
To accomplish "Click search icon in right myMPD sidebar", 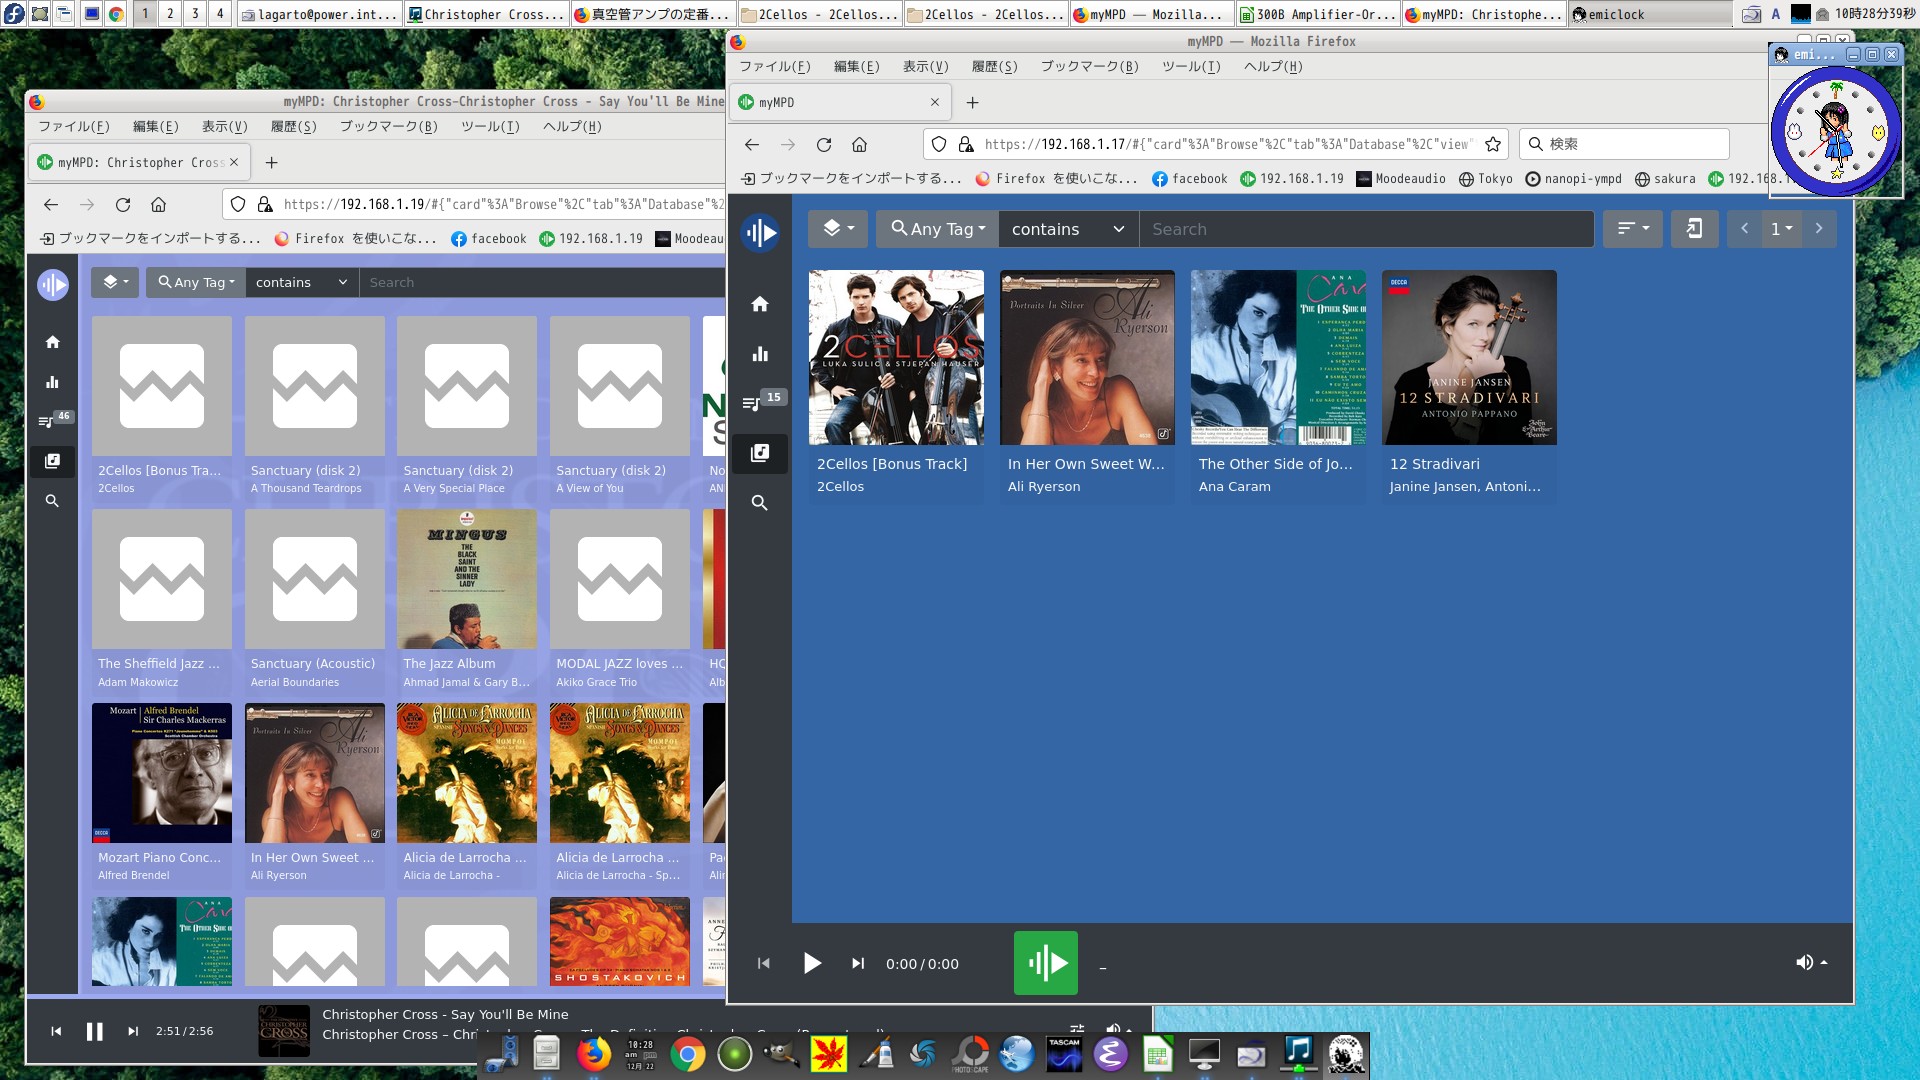I will [x=760, y=503].
